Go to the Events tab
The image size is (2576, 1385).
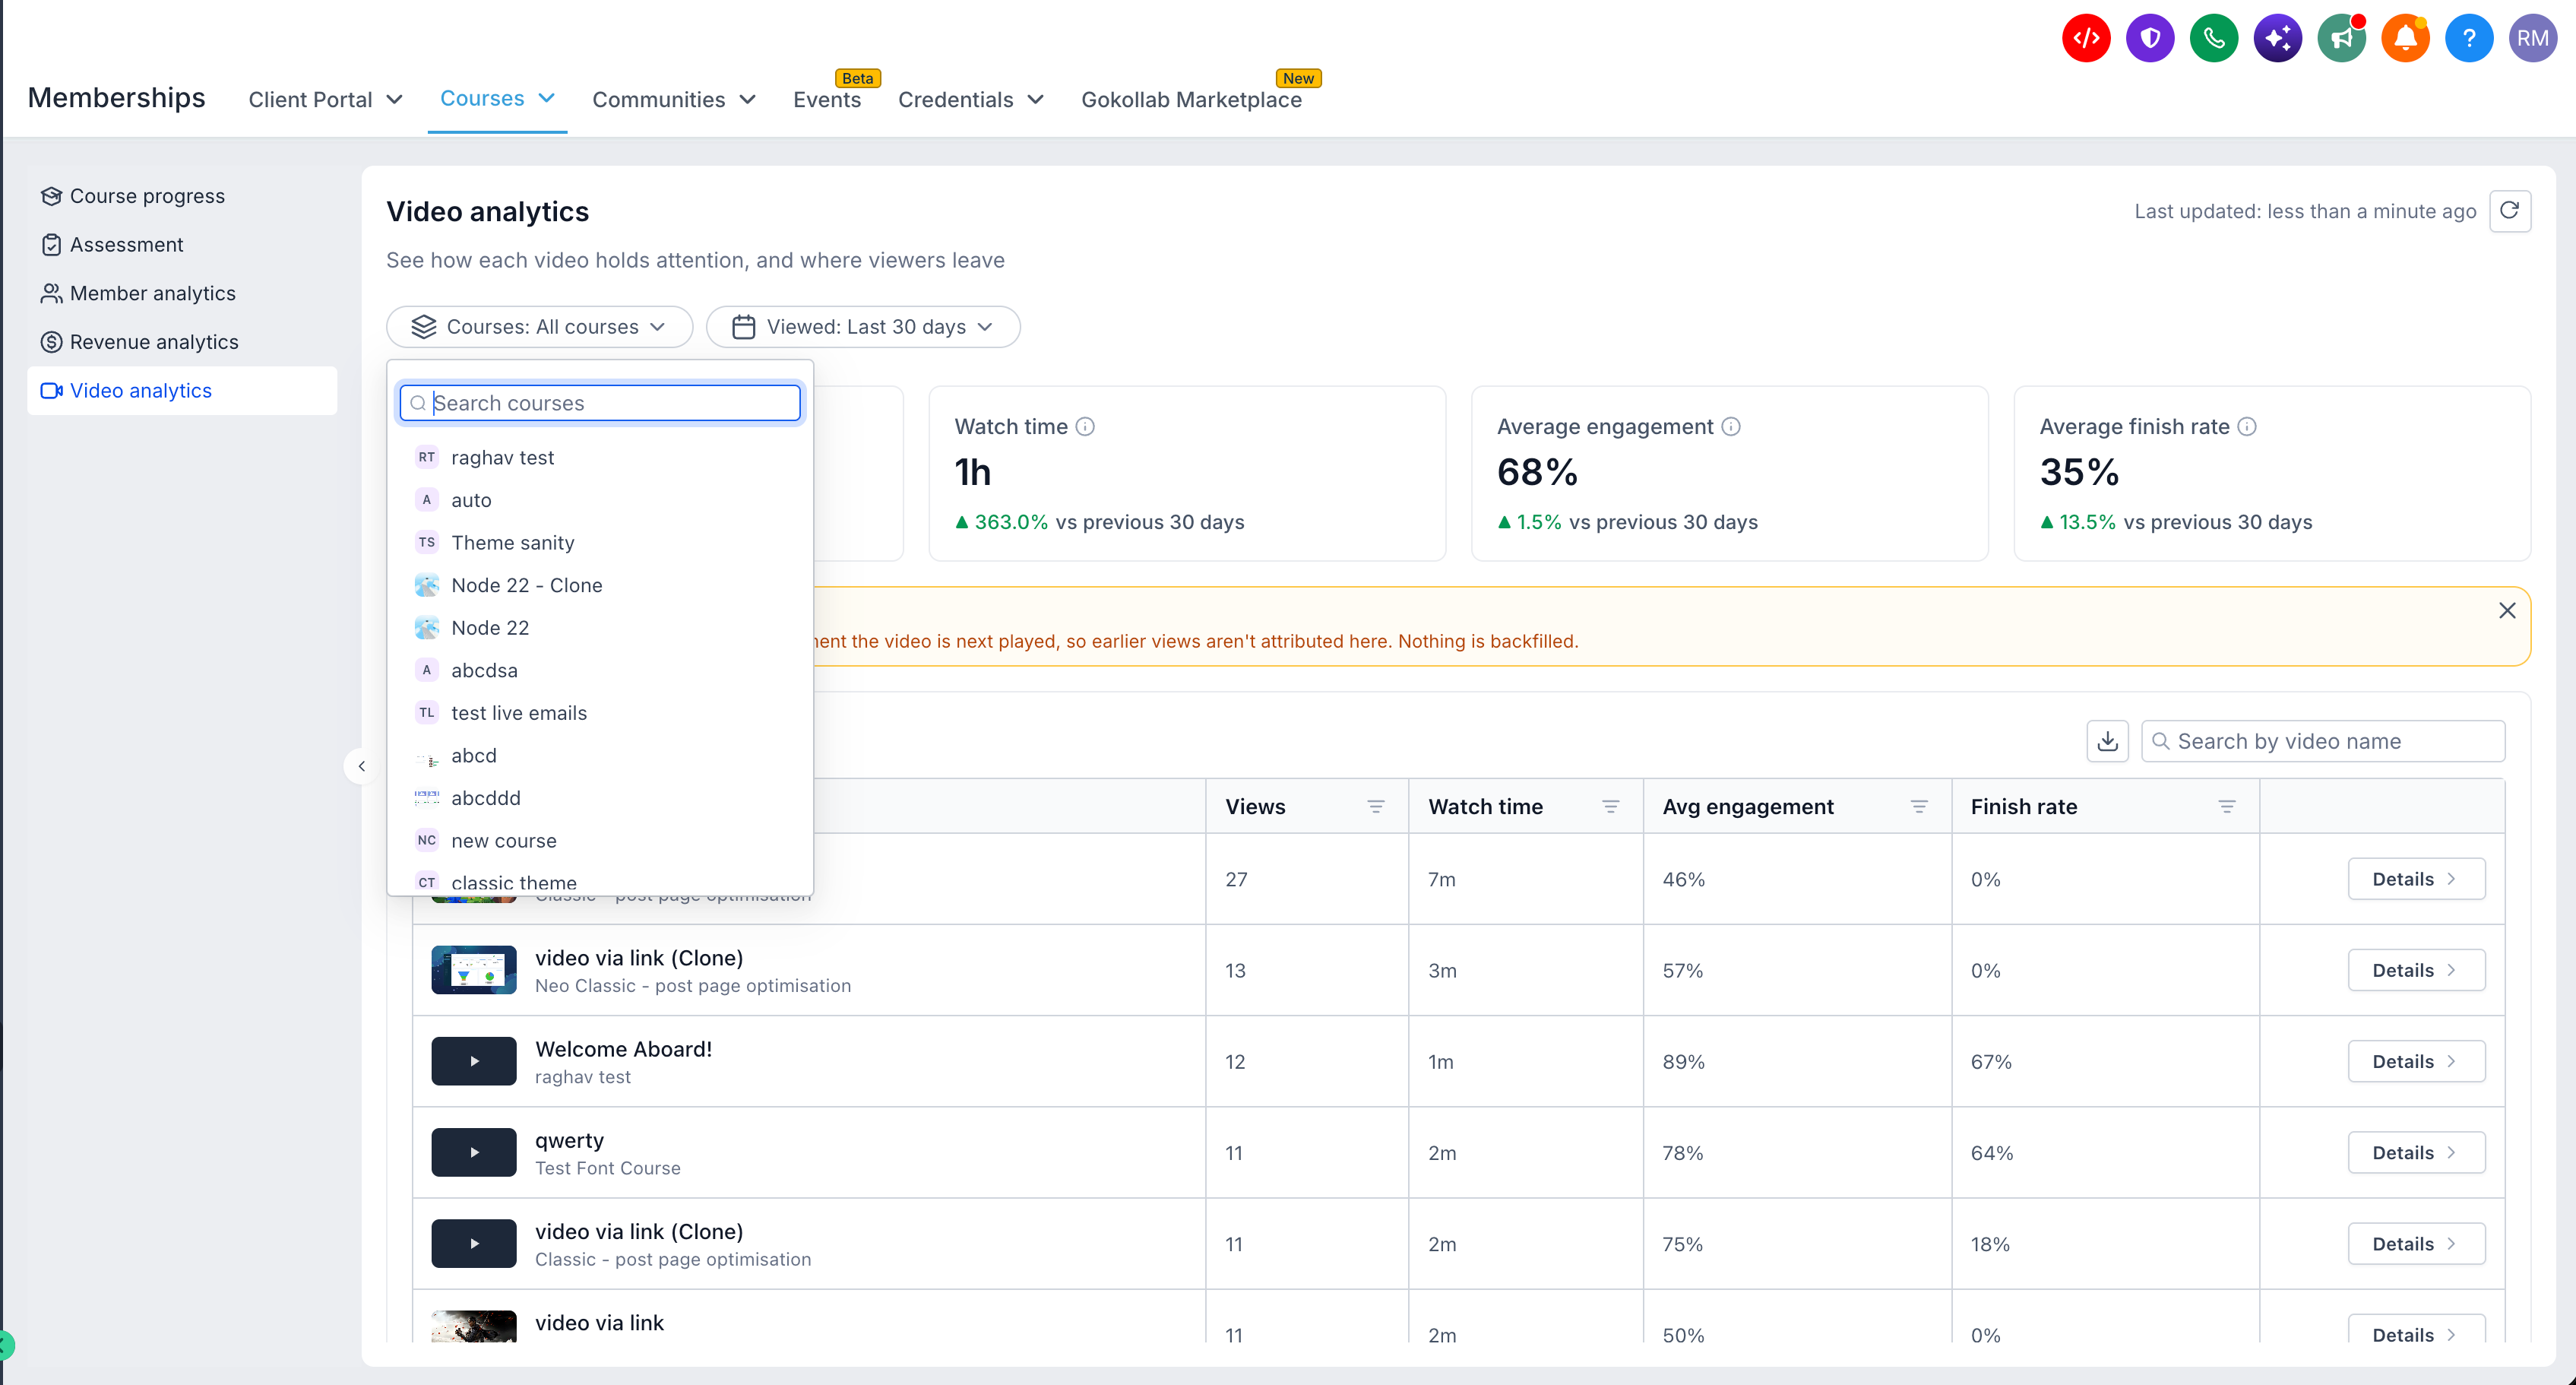point(827,100)
